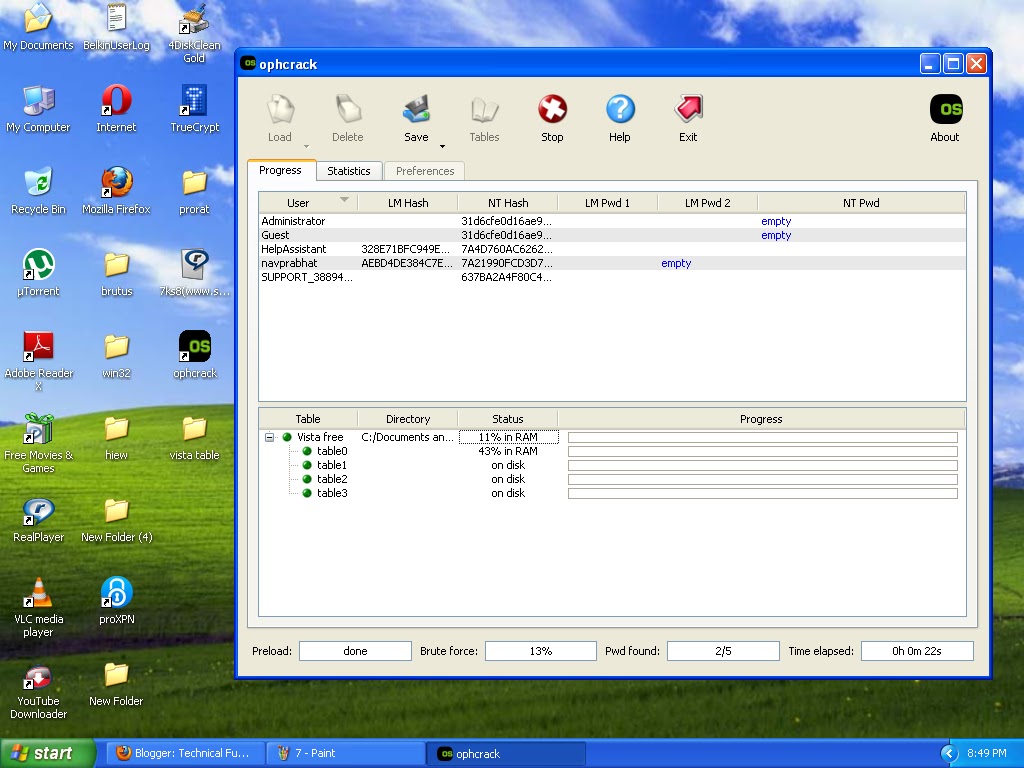Viewport: 1024px width, 768px height.
Task: Select the YouTube Downloader desktop icon
Action: click(38, 692)
